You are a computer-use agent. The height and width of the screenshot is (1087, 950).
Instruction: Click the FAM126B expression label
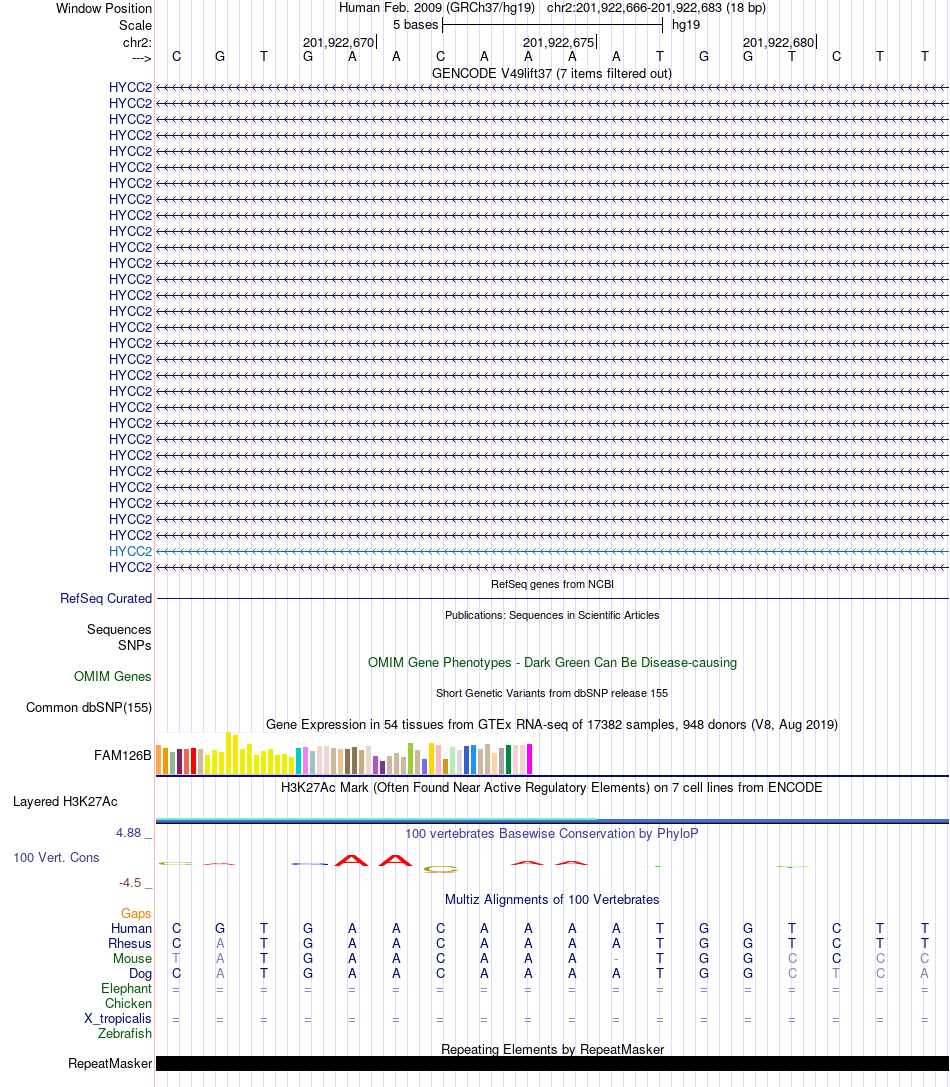click(x=123, y=756)
